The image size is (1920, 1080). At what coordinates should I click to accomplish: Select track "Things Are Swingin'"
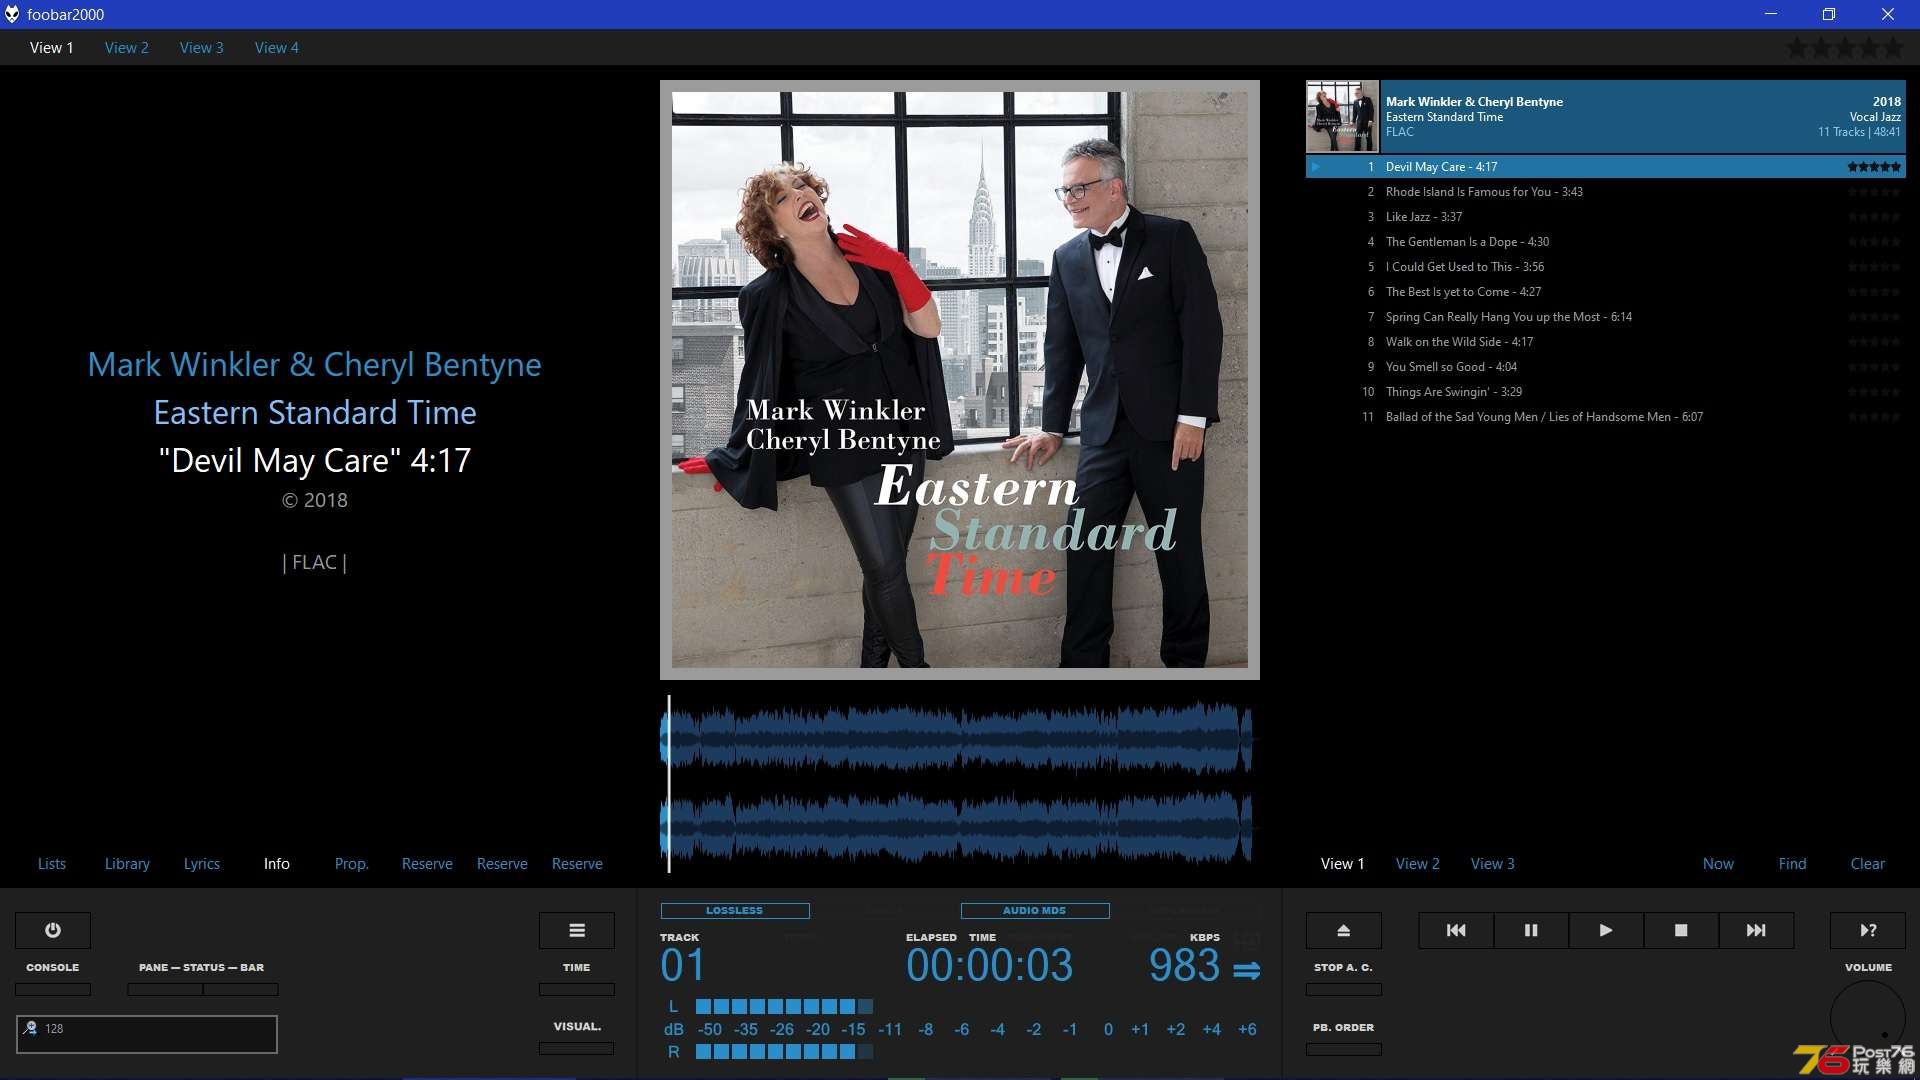pyautogui.click(x=1606, y=392)
